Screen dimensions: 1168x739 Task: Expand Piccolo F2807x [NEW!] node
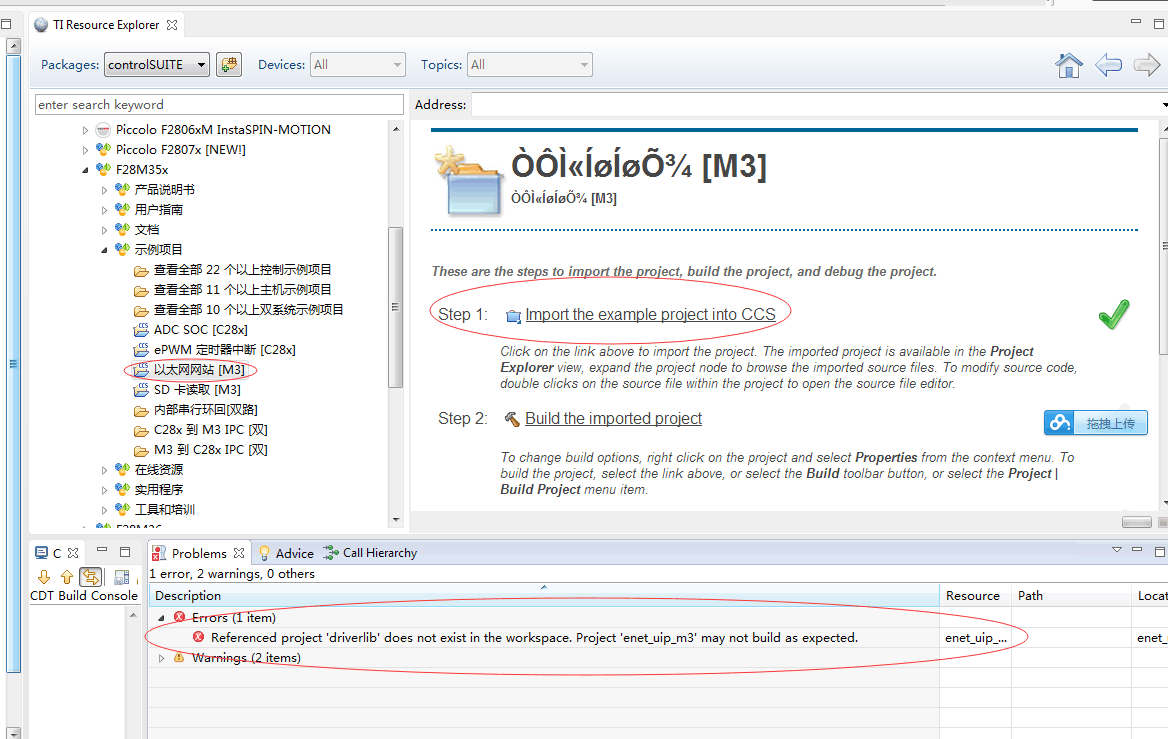[x=85, y=150]
